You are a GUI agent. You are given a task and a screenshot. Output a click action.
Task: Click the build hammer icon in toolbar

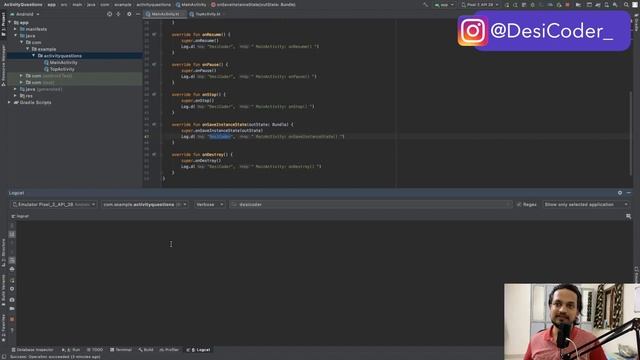426,5
